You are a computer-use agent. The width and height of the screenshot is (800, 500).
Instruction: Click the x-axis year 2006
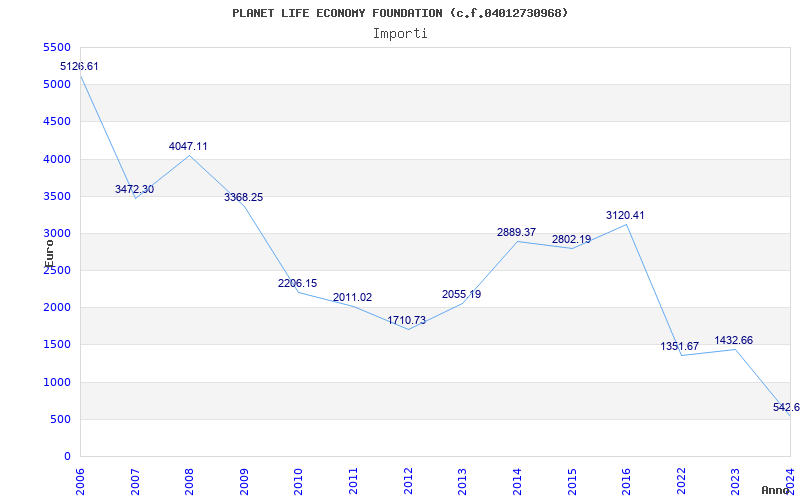tap(81, 482)
